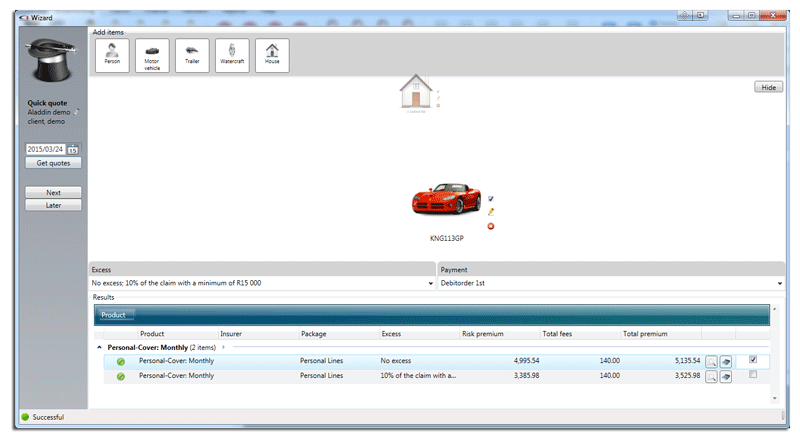
Task: Collapse the Personal-Cover: Monthly group
Action: click(x=99, y=348)
